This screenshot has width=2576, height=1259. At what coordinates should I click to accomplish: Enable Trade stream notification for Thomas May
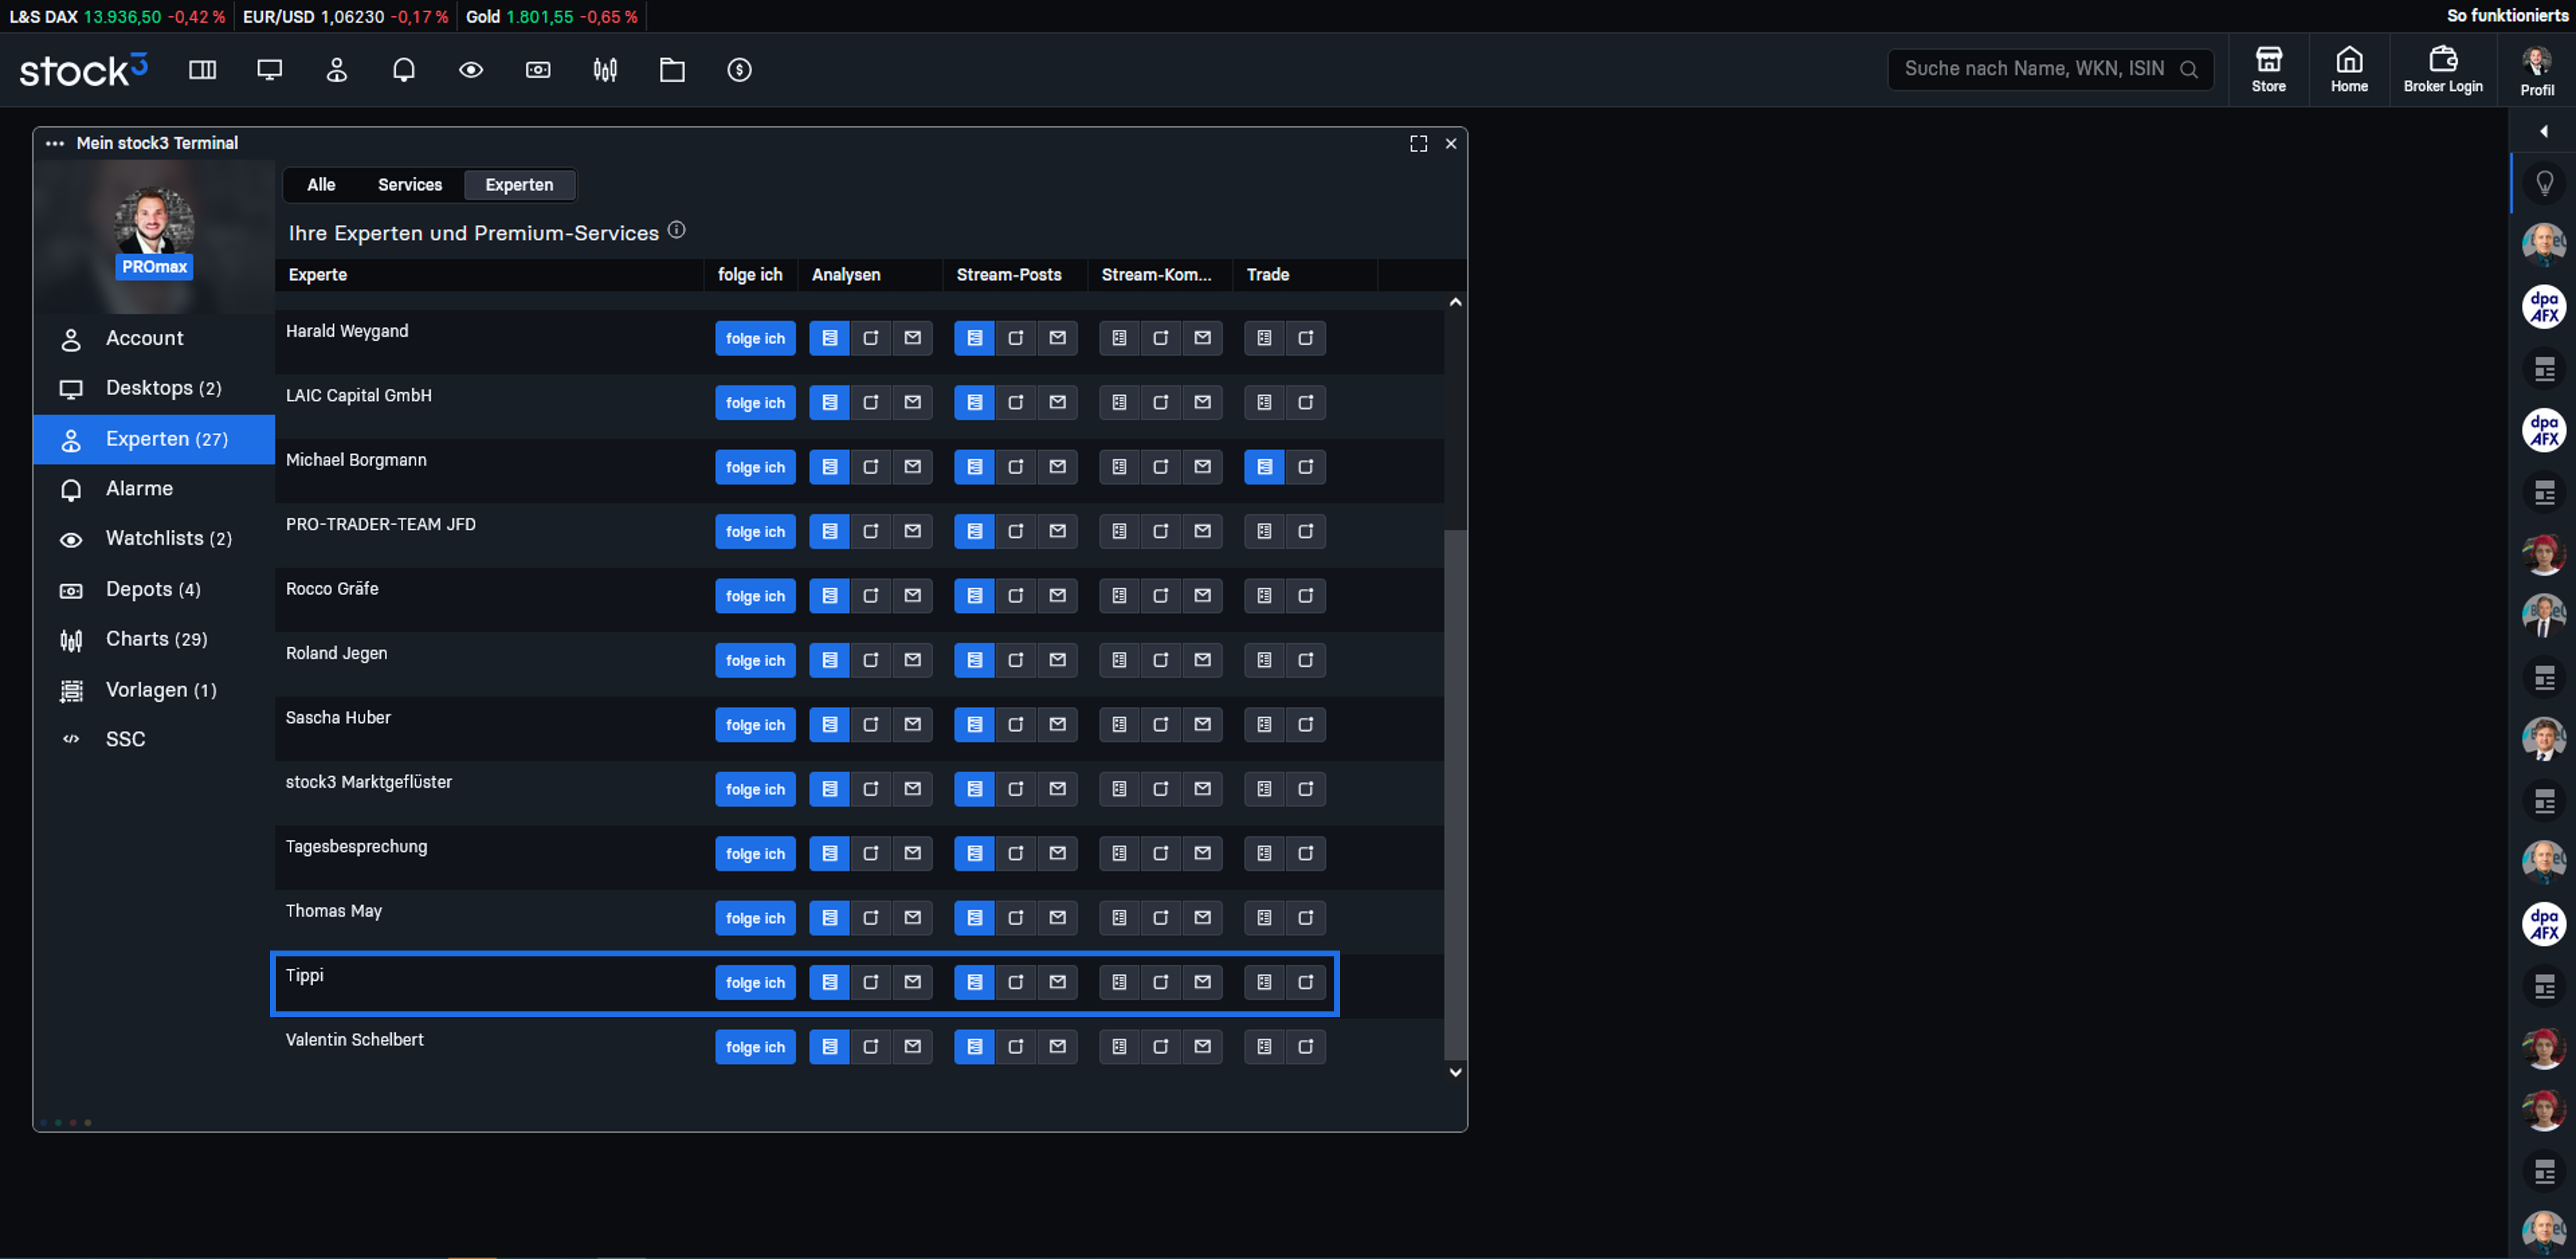1264,918
